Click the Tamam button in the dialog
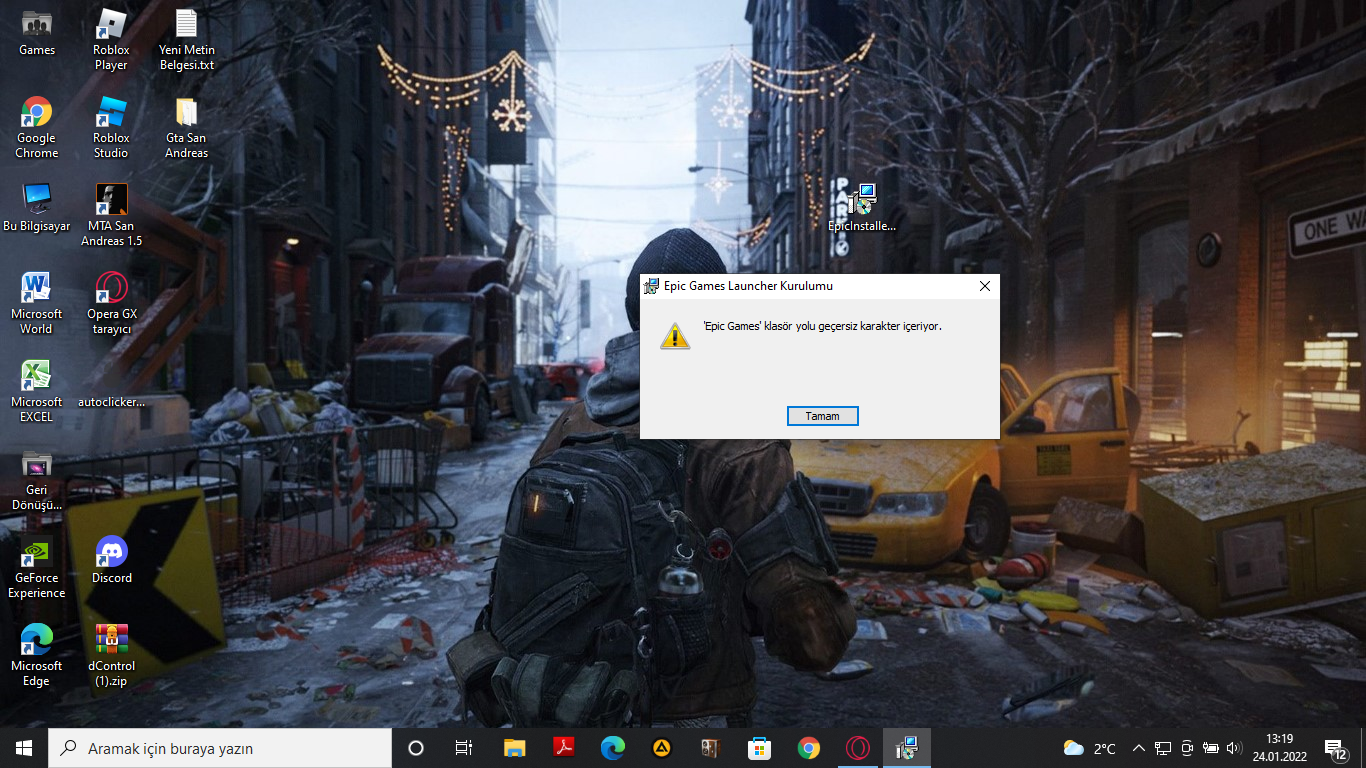This screenshot has height=768, width=1366. point(822,416)
